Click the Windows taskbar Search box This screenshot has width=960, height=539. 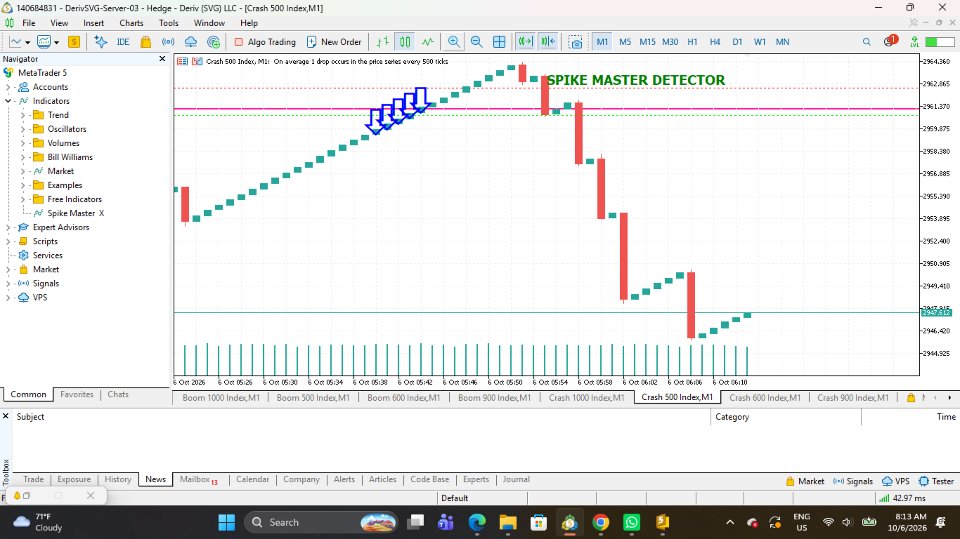coord(321,522)
